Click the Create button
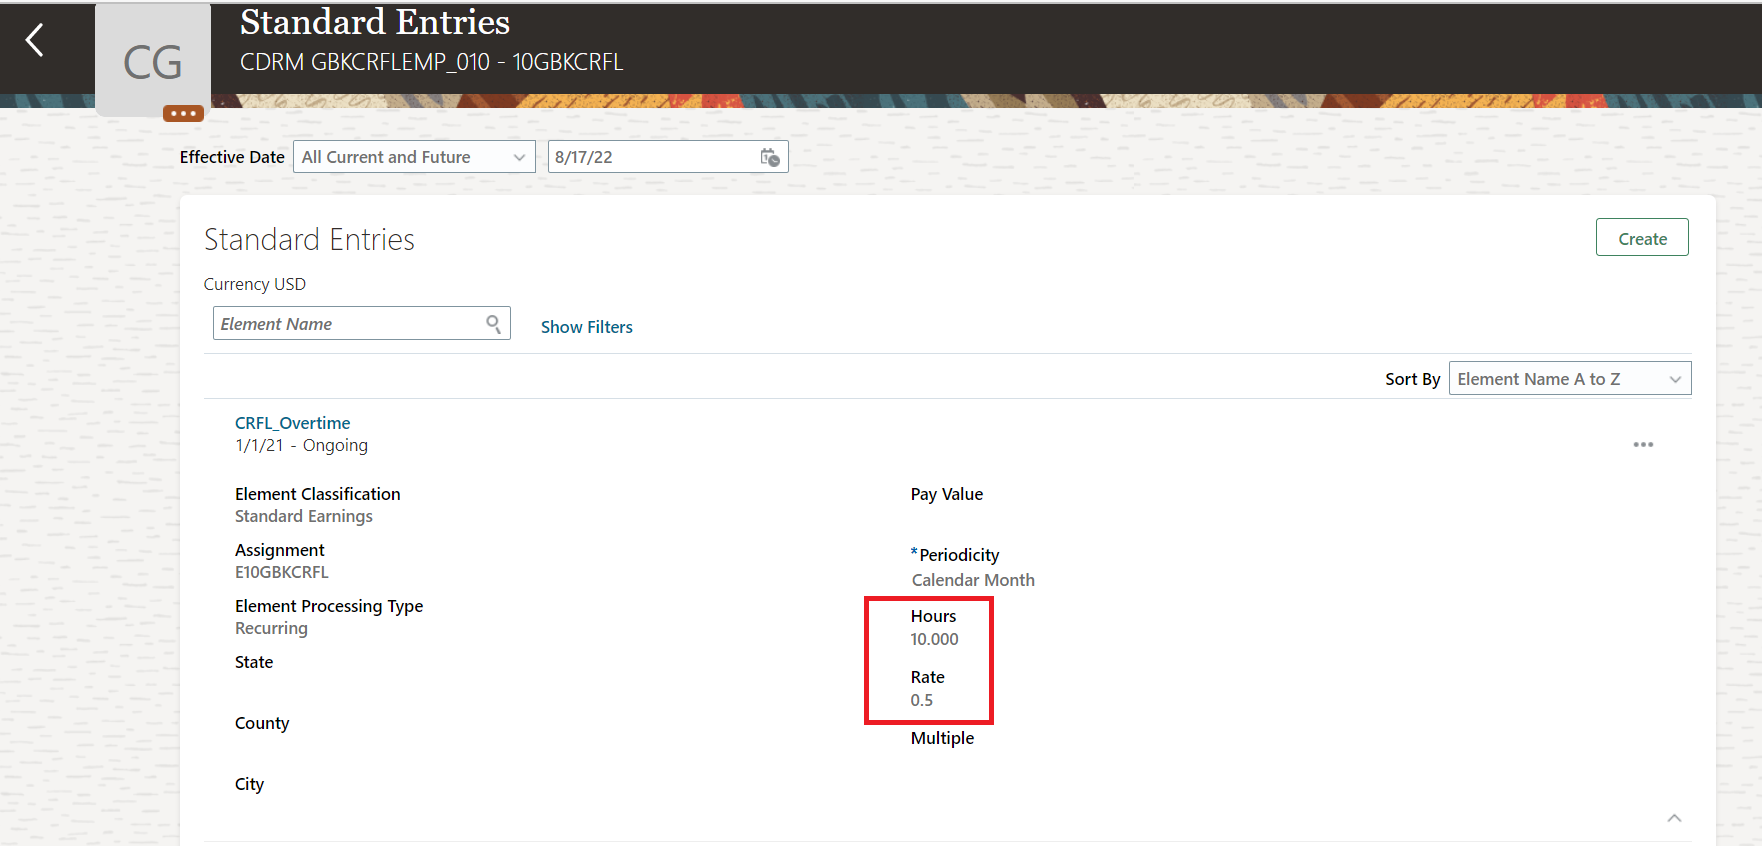Image resolution: width=1762 pixels, height=846 pixels. point(1642,238)
